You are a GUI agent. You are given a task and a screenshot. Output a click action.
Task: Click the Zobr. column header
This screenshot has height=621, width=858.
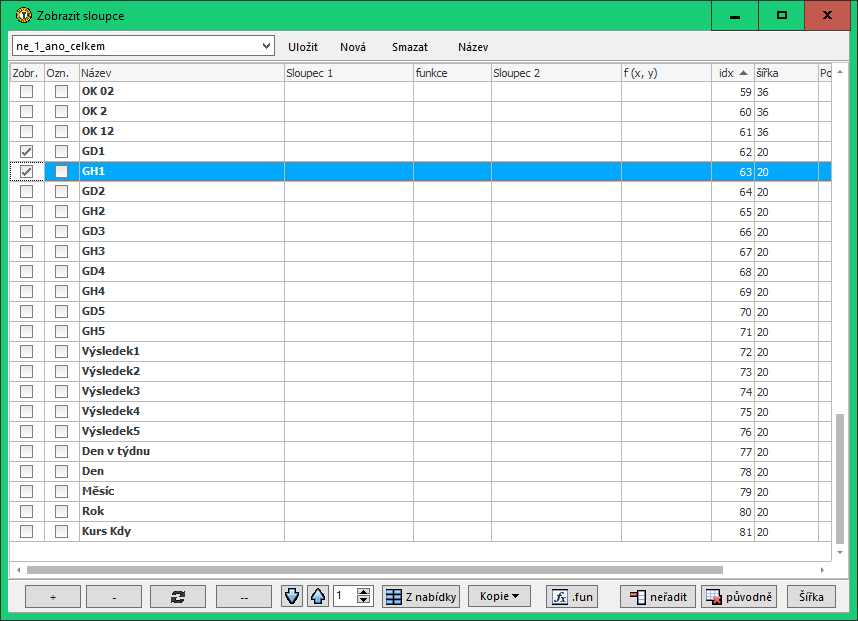pyautogui.click(x=26, y=73)
